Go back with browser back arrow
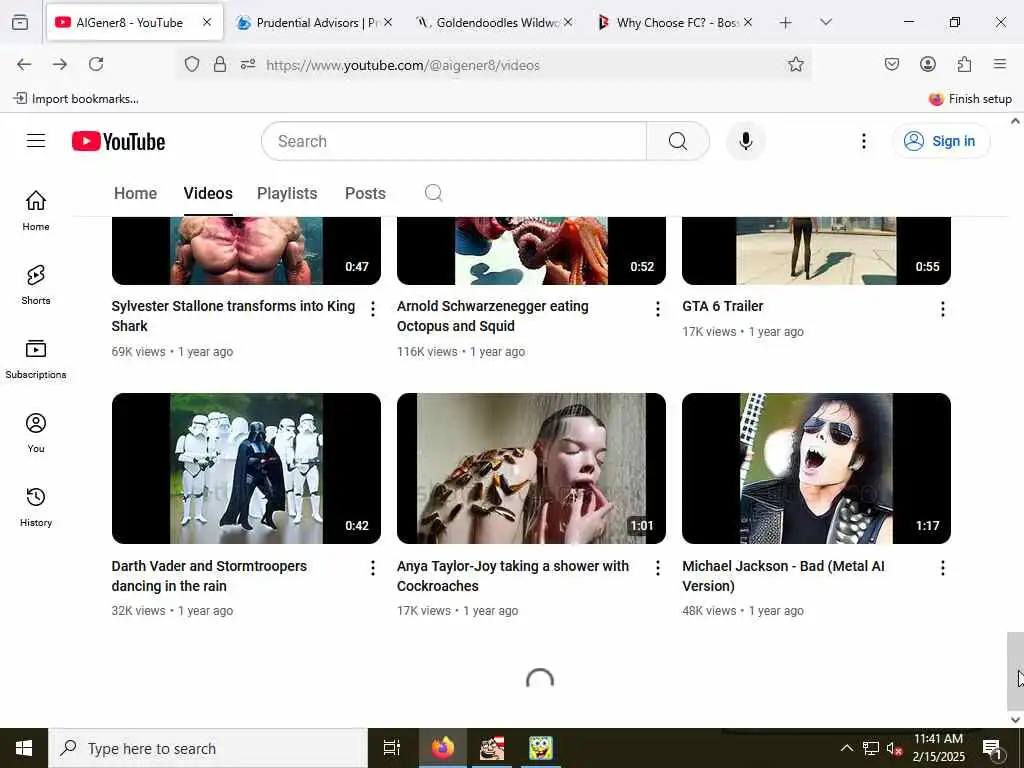 point(24,64)
